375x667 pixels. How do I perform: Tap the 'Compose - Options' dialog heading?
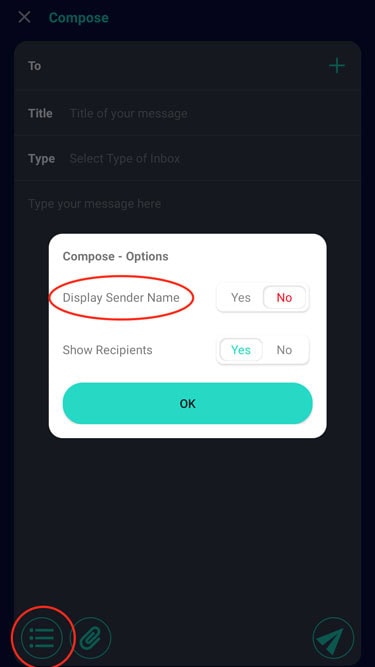click(116, 257)
